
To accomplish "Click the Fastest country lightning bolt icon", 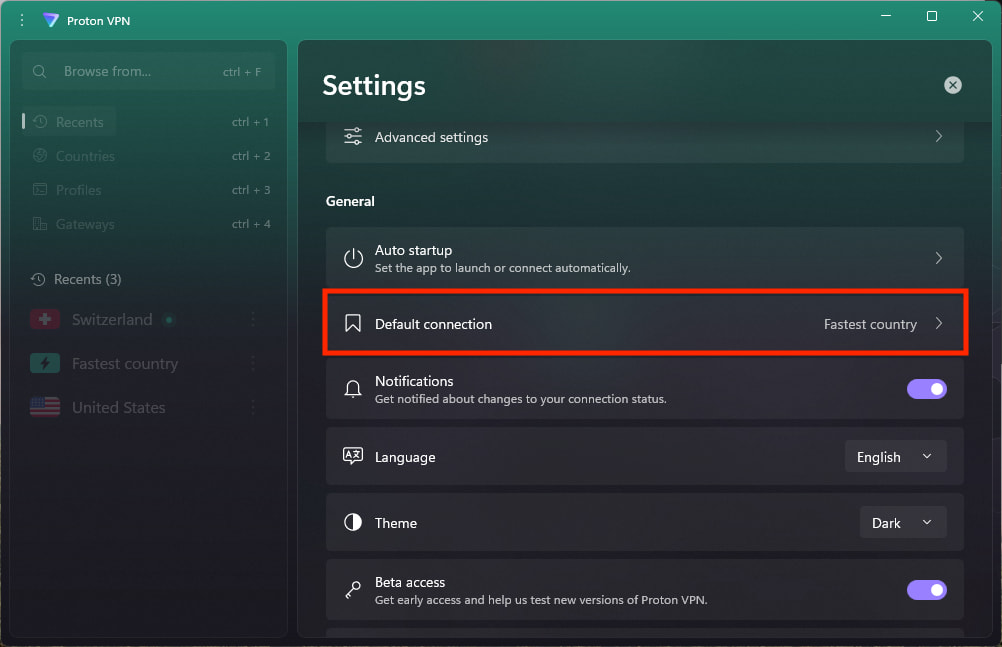I will point(44,363).
